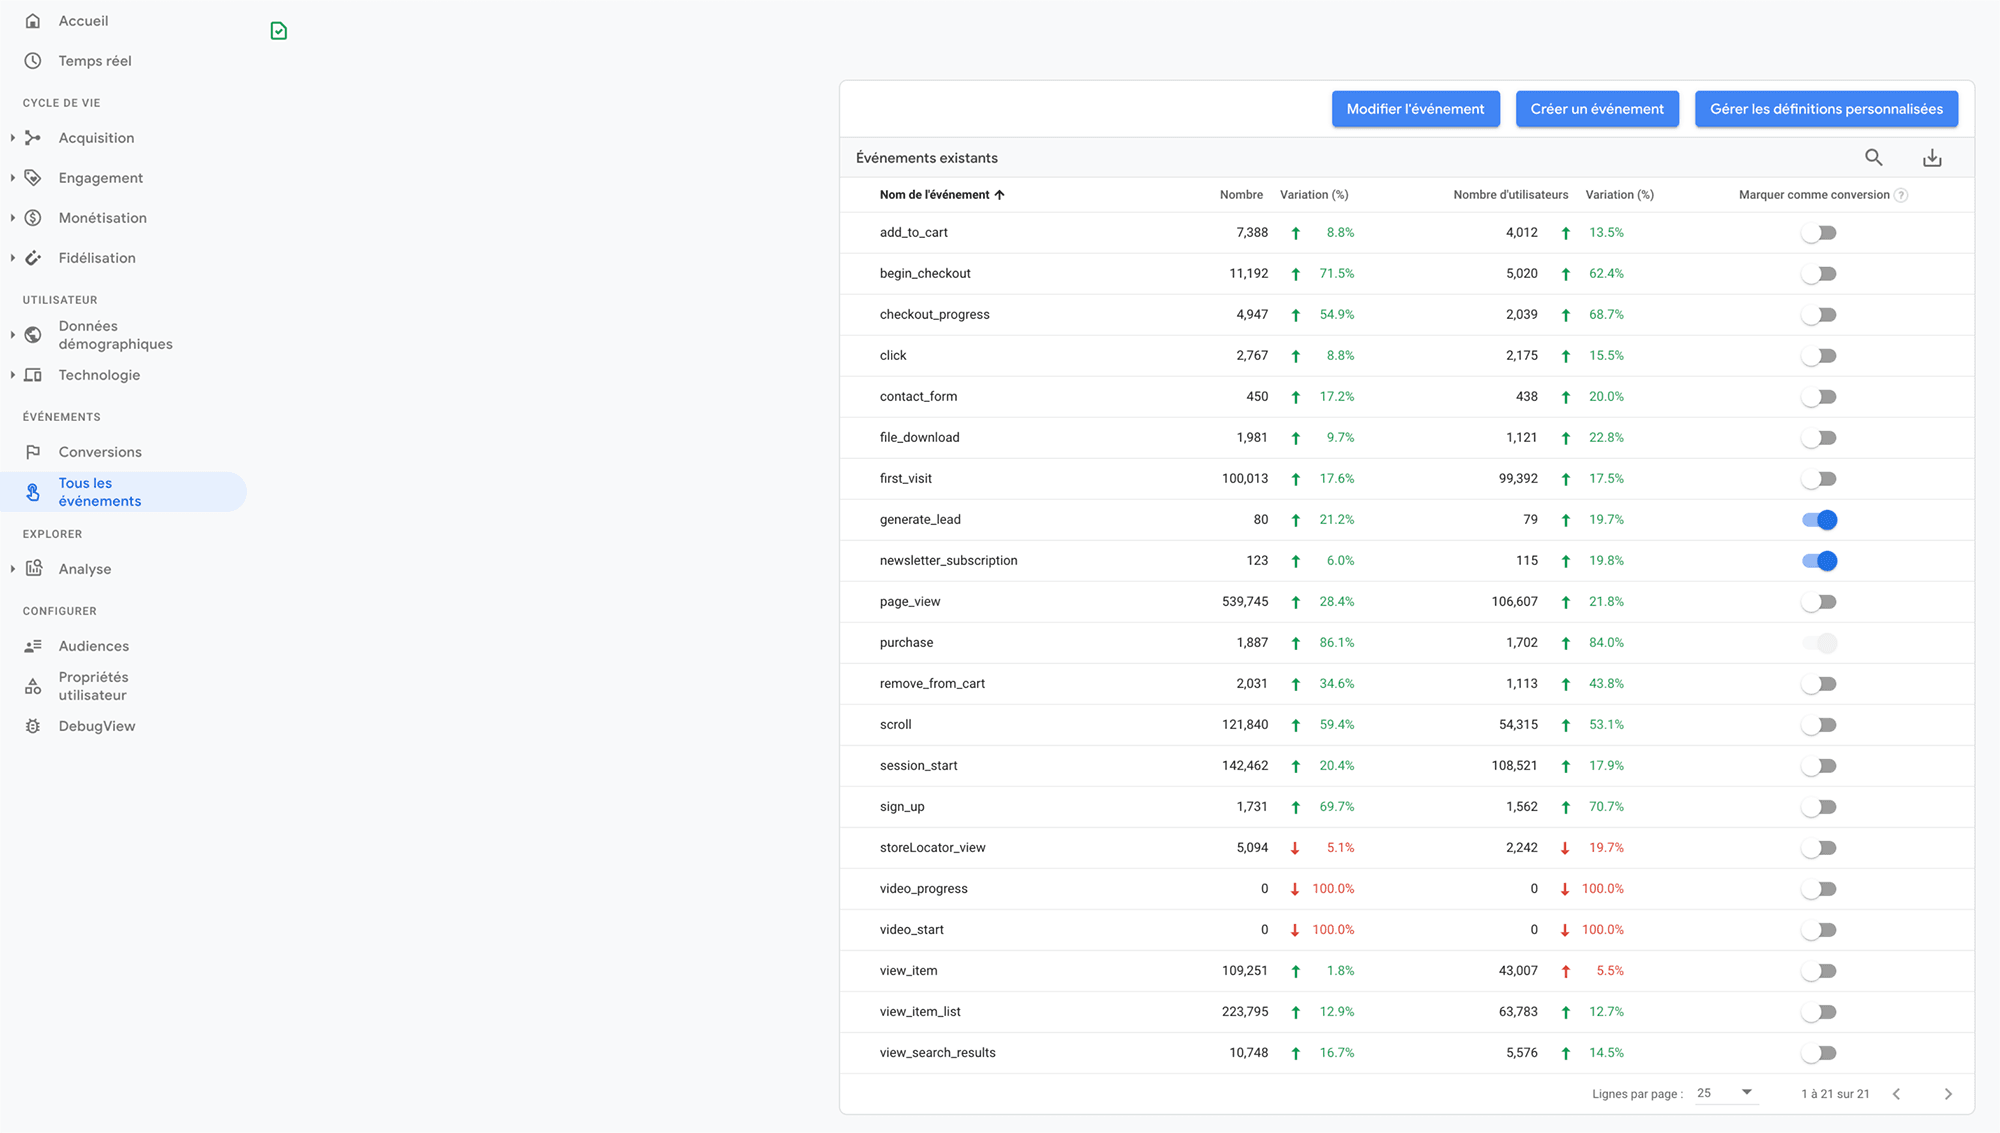Click the storeLocator_view event name
This screenshot has width=2000, height=1133.
pos(933,848)
